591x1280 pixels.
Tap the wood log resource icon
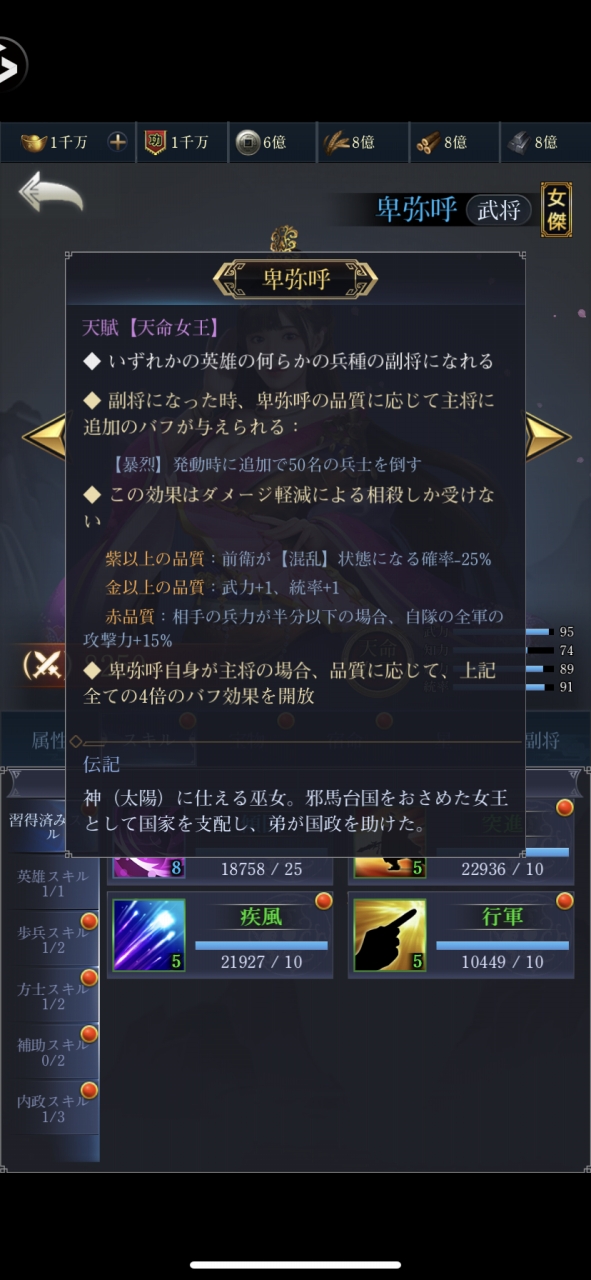[428, 142]
